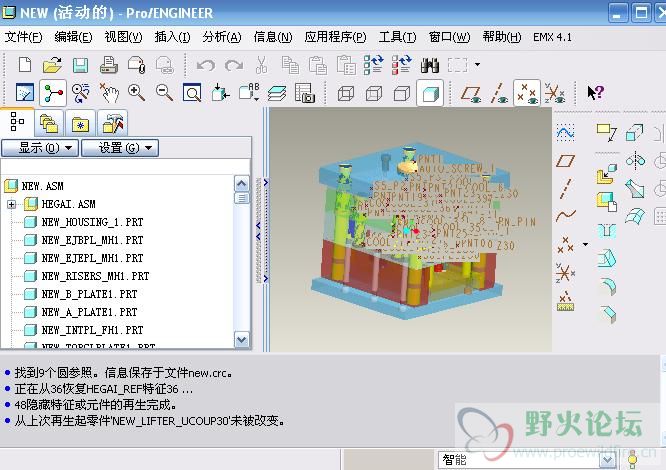
Task: Click the Zoom In magnifier
Action: (136, 92)
